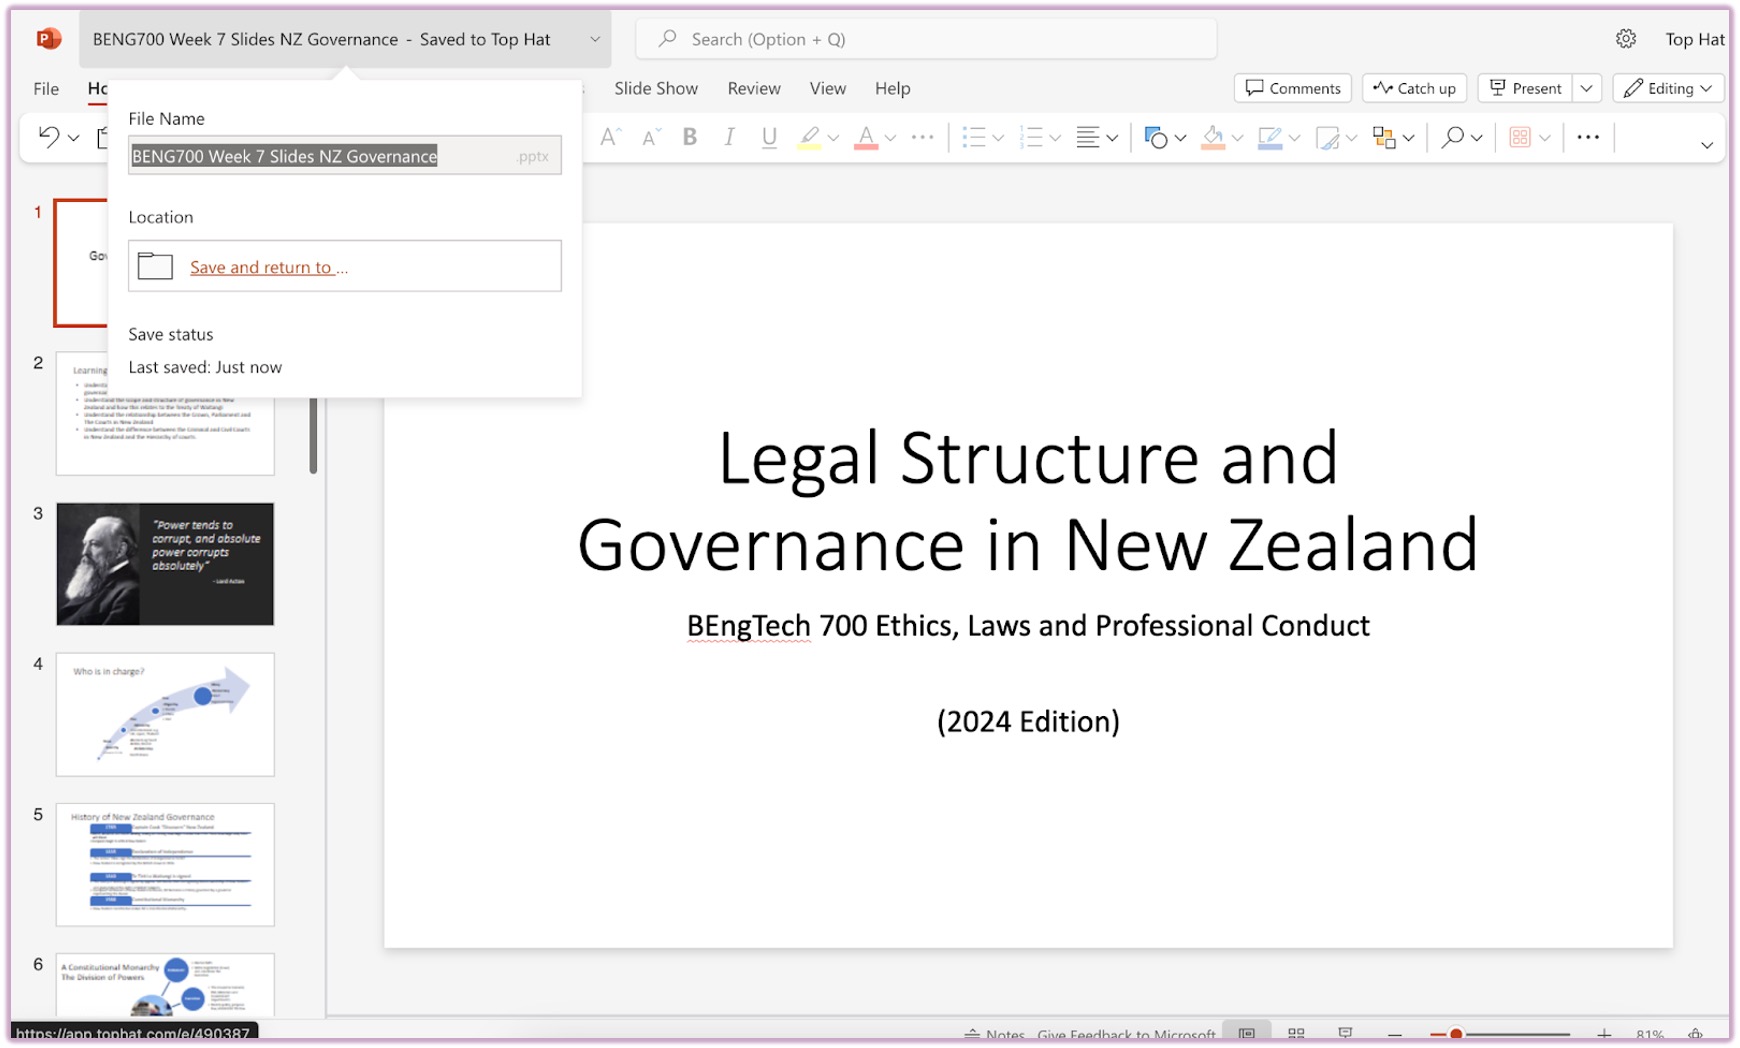
Task: Click the PowerPoint app logo
Action: (x=48, y=39)
